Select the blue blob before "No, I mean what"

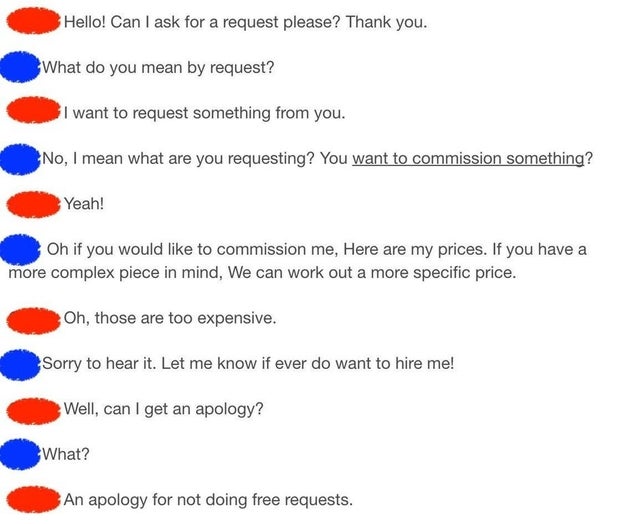pyautogui.click(x=20, y=159)
